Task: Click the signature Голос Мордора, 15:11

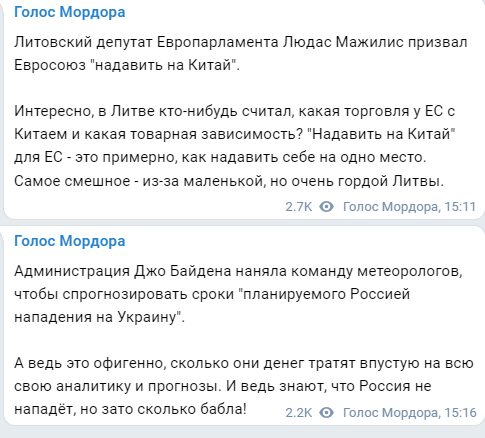Action: coord(409,207)
